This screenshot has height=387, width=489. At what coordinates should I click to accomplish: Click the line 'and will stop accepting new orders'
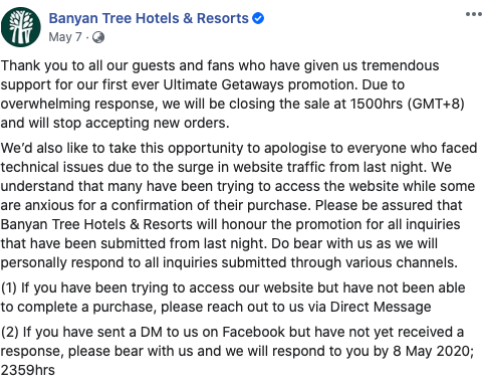click(x=115, y=123)
